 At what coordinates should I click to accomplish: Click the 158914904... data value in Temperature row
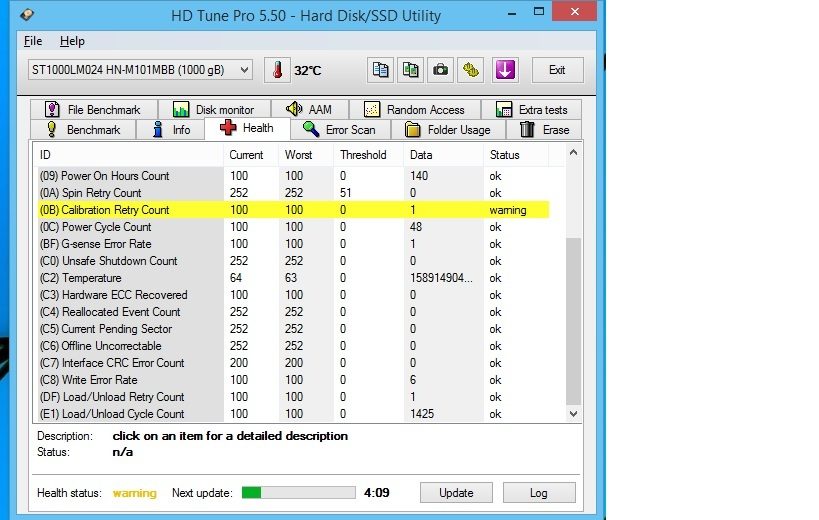[x=441, y=278]
